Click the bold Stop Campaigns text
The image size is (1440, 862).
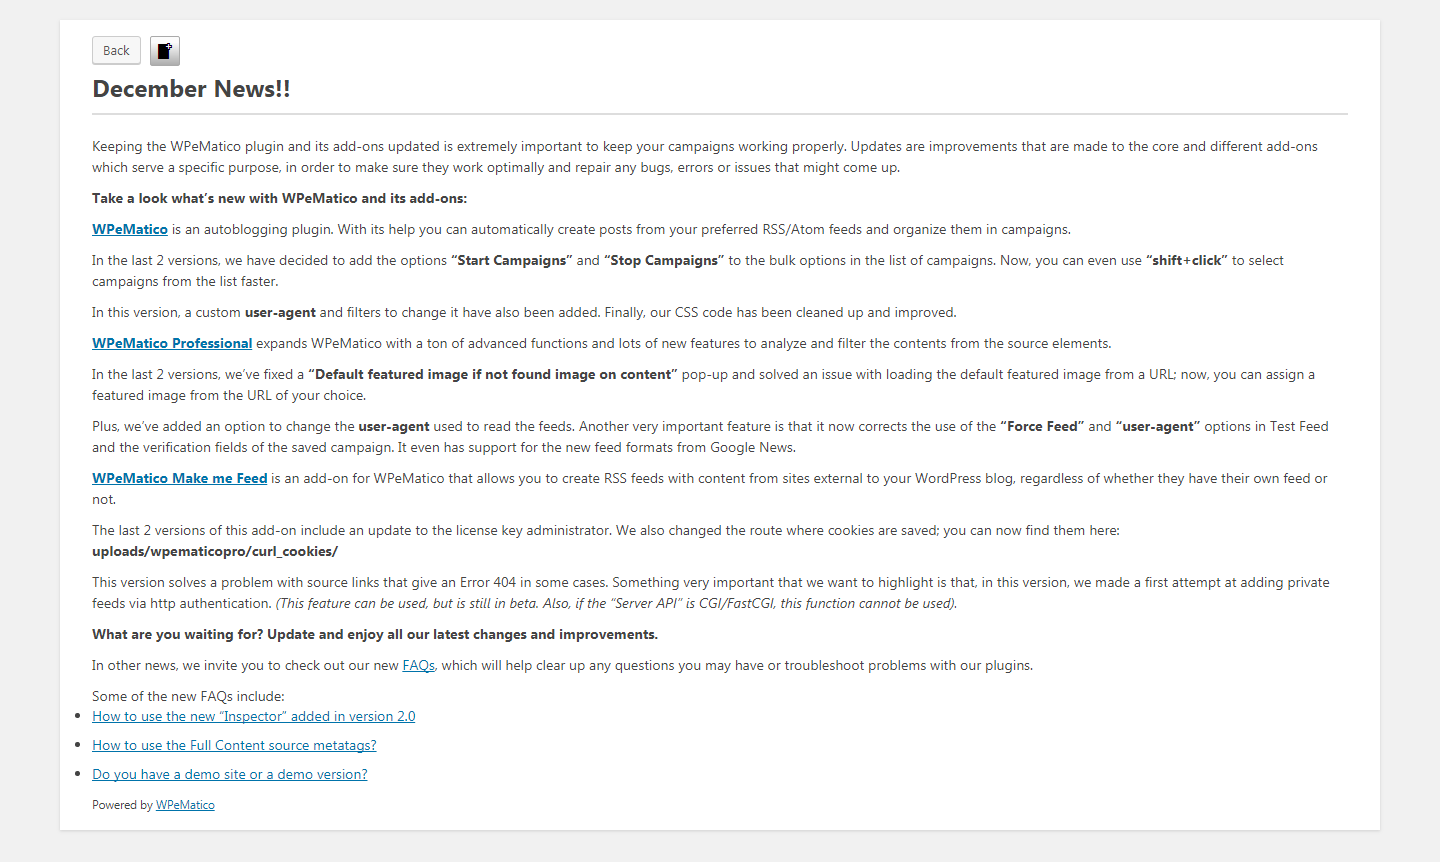pos(664,260)
